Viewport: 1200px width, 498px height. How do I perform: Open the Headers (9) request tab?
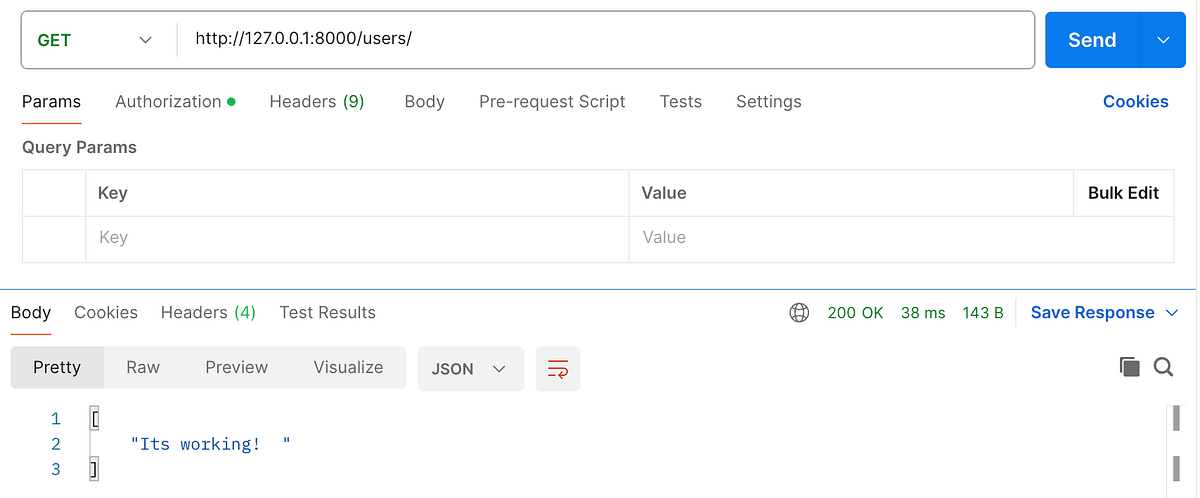coord(317,101)
